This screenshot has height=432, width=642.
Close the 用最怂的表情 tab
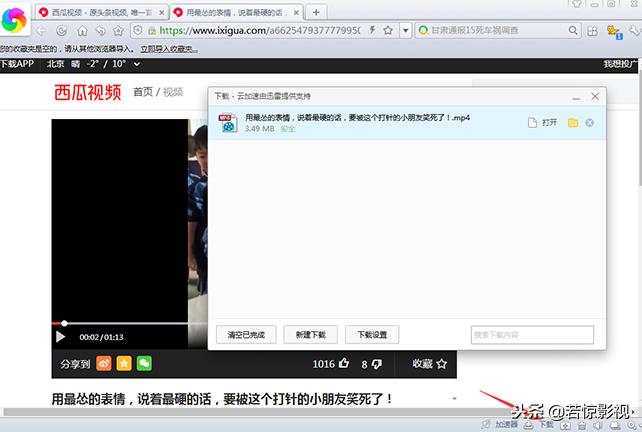296,13
